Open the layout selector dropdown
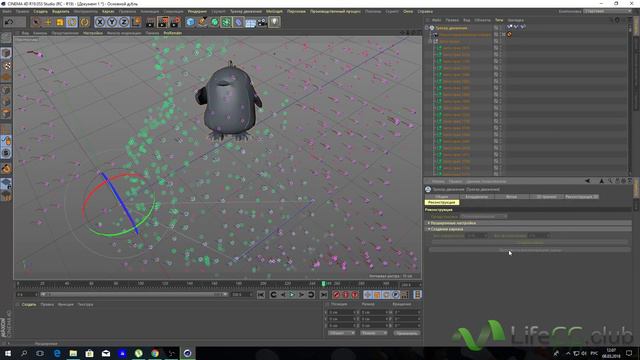This screenshot has width=640, height=360. pyautogui.click(x=606, y=11)
